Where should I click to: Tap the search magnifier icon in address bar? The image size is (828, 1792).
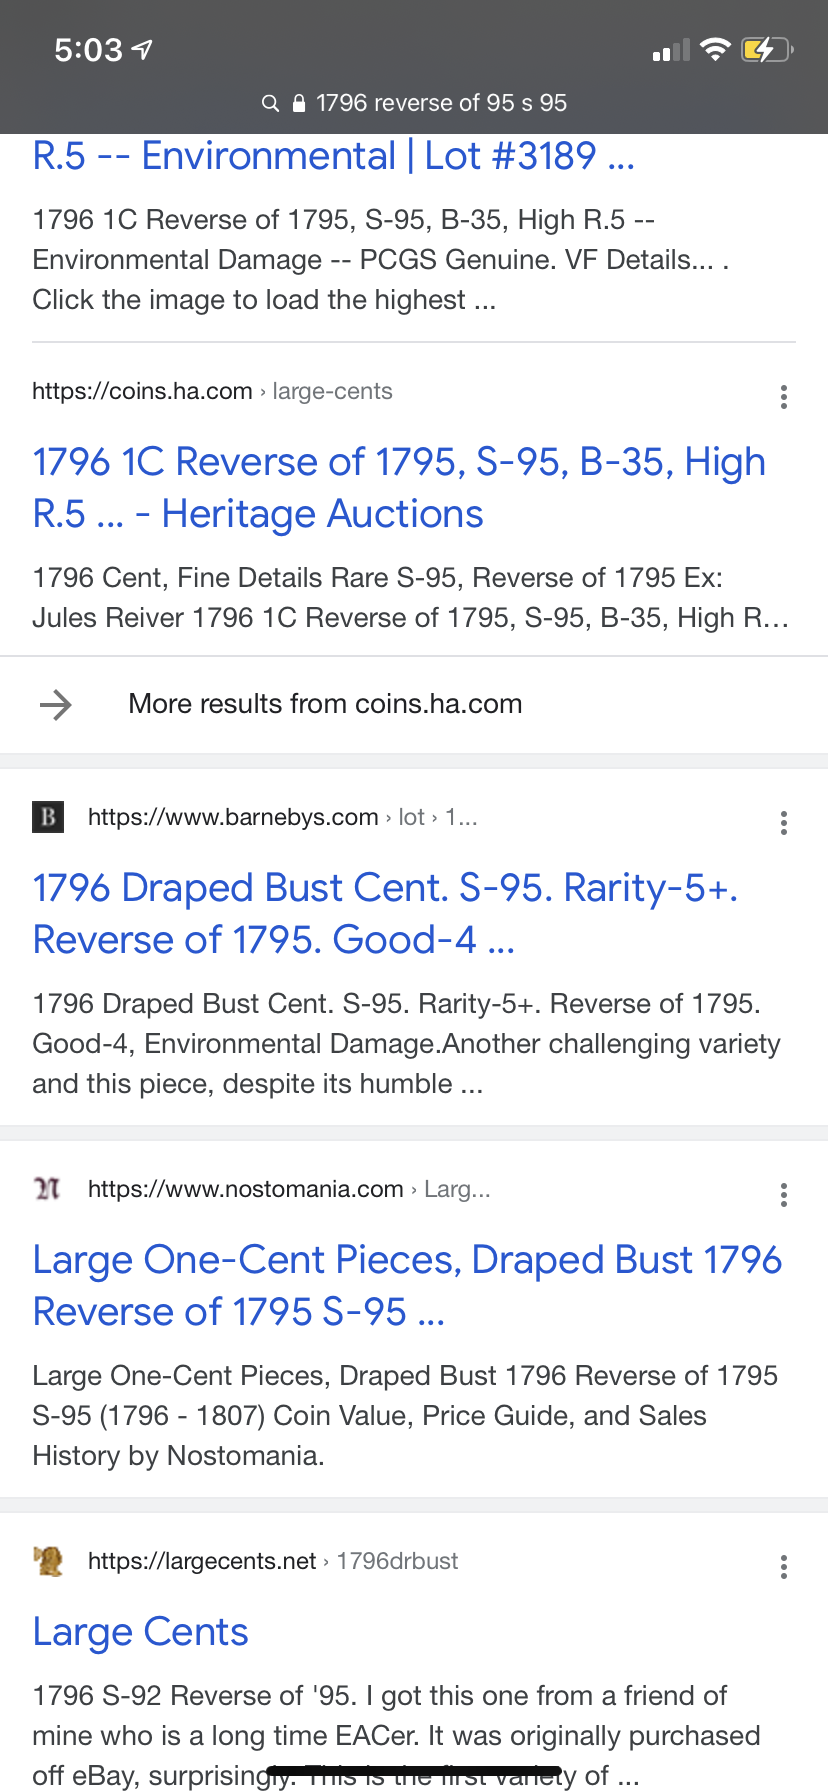coord(270,103)
